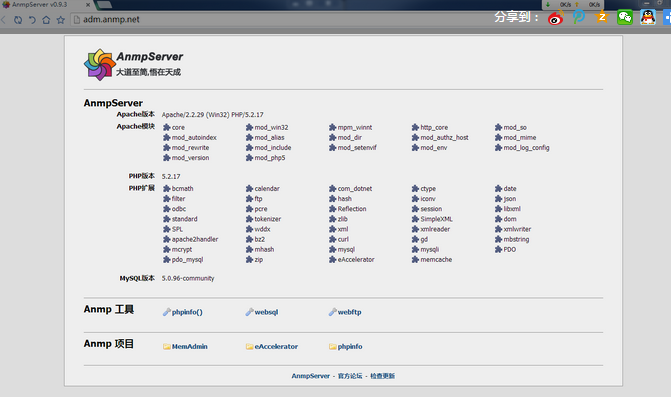Click folder icon beside MemAdmin
The width and height of the screenshot is (671, 397).
coord(166,347)
